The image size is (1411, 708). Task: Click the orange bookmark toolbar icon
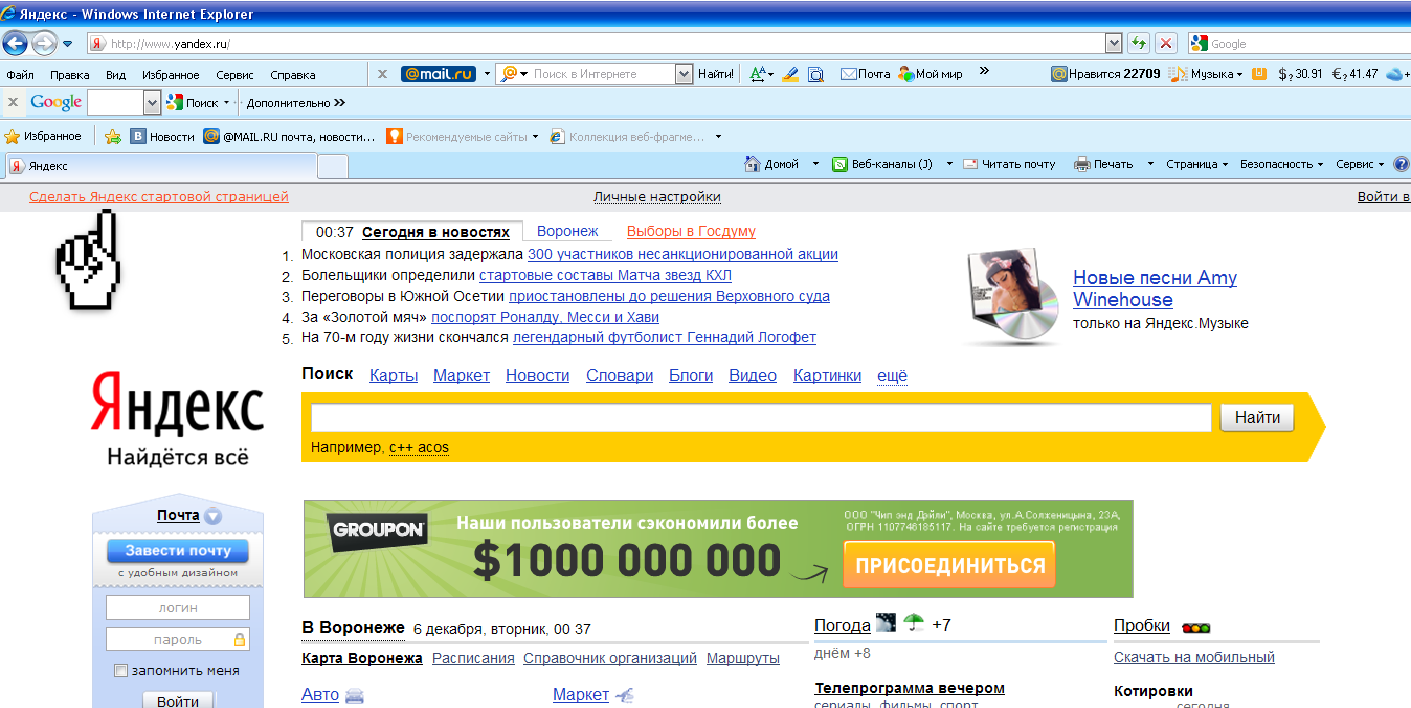coord(1259,73)
